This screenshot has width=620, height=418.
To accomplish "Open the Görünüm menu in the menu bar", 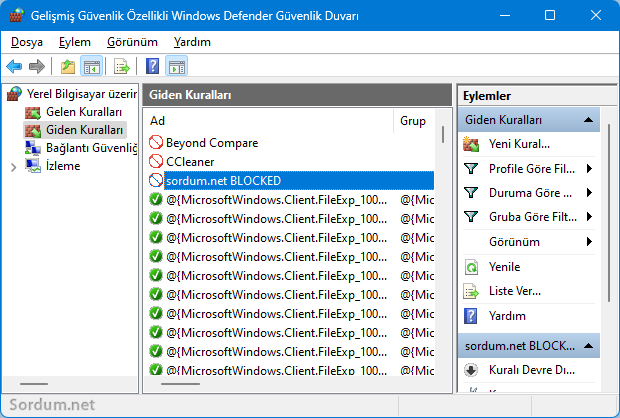I will click(x=132, y=42).
